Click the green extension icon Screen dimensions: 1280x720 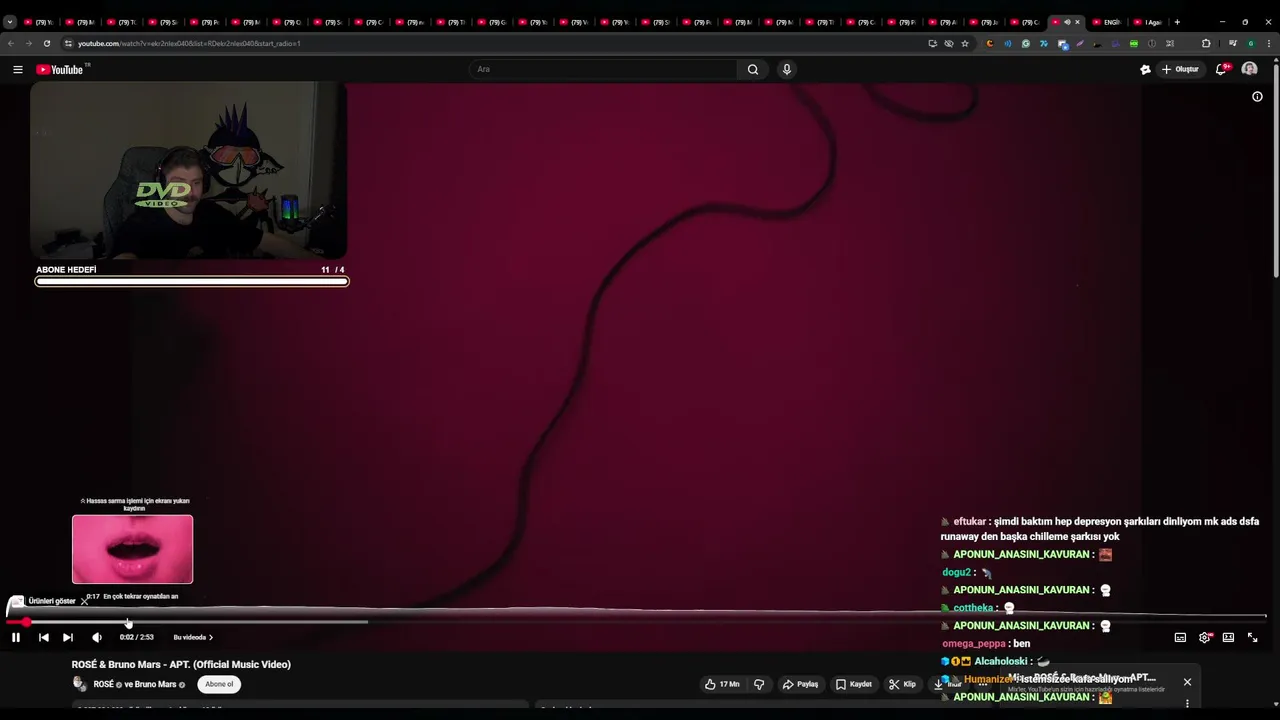click(x=1133, y=43)
